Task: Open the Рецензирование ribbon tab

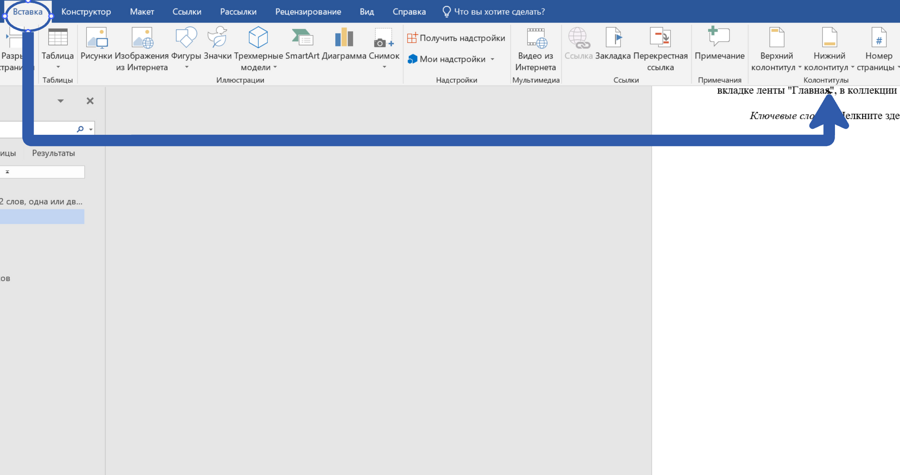Action: pyautogui.click(x=308, y=11)
